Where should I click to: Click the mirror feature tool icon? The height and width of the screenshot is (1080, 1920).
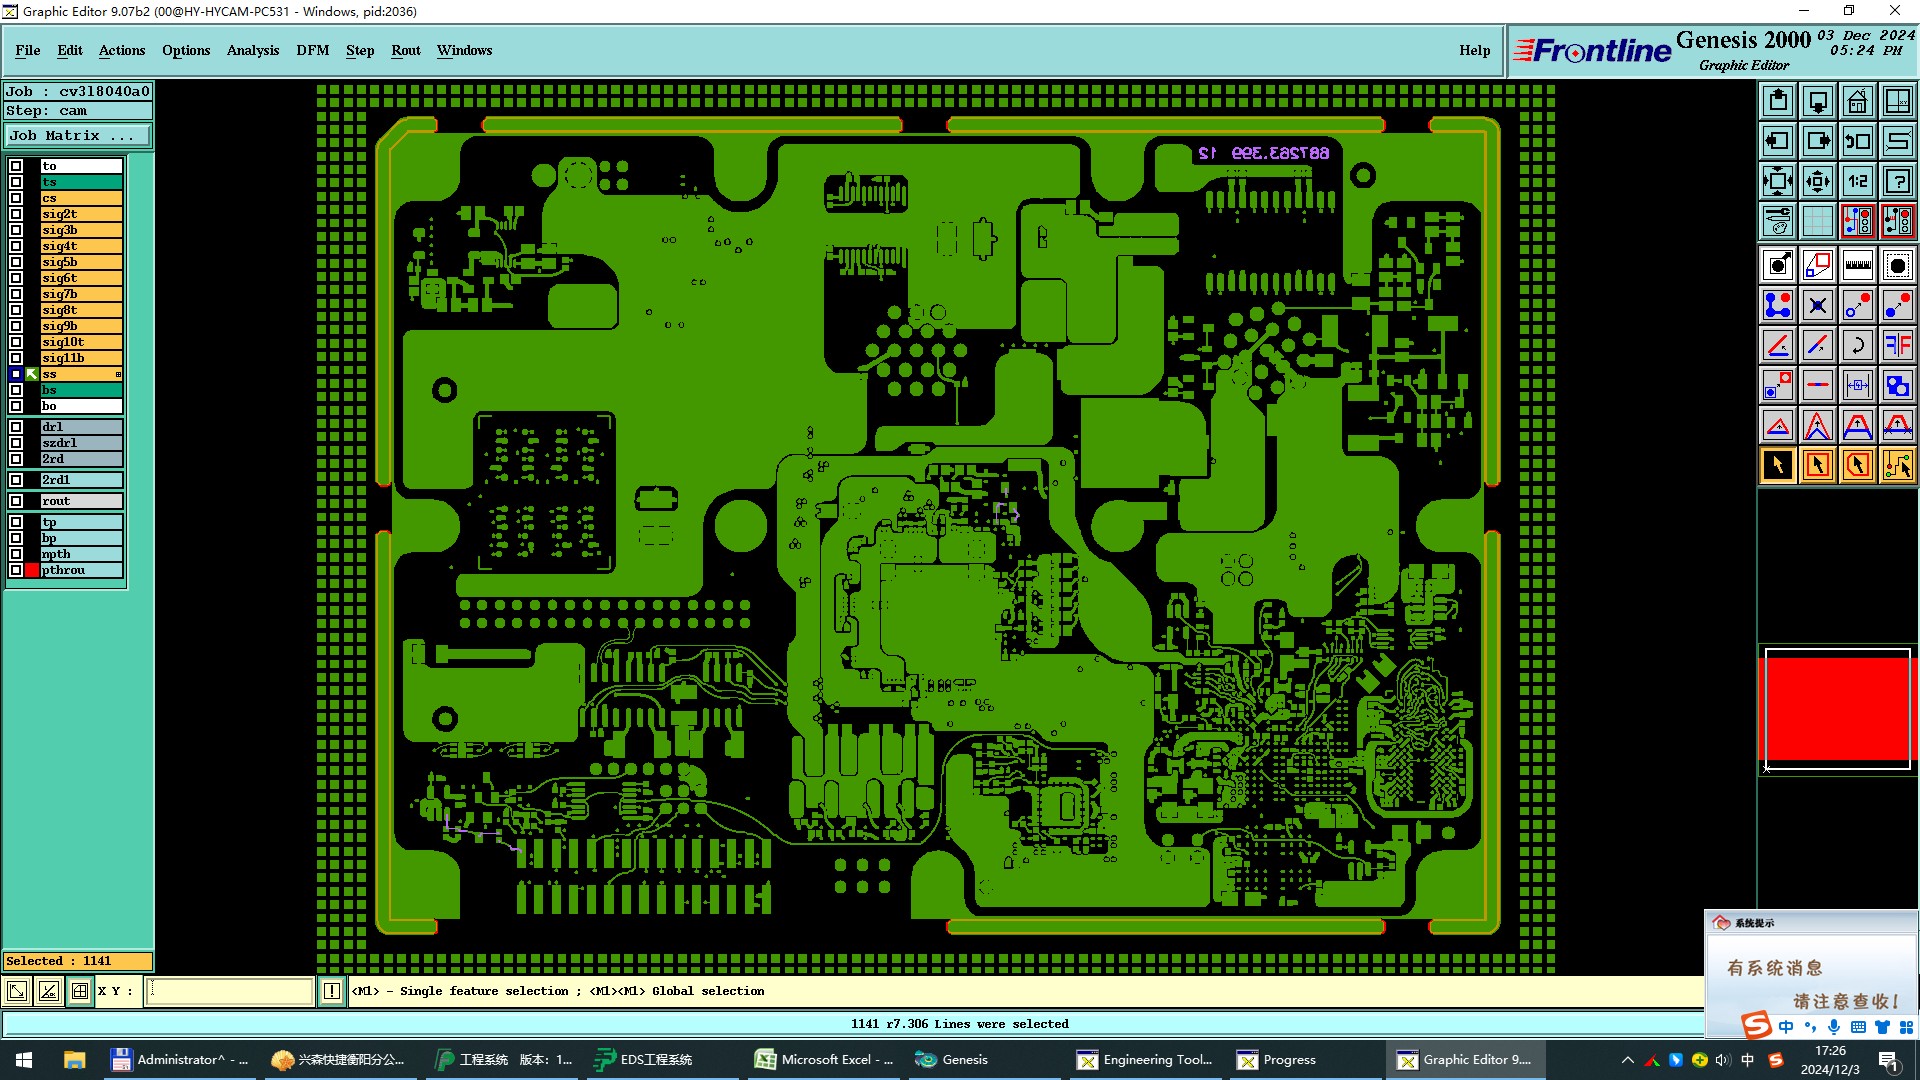[1897, 345]
